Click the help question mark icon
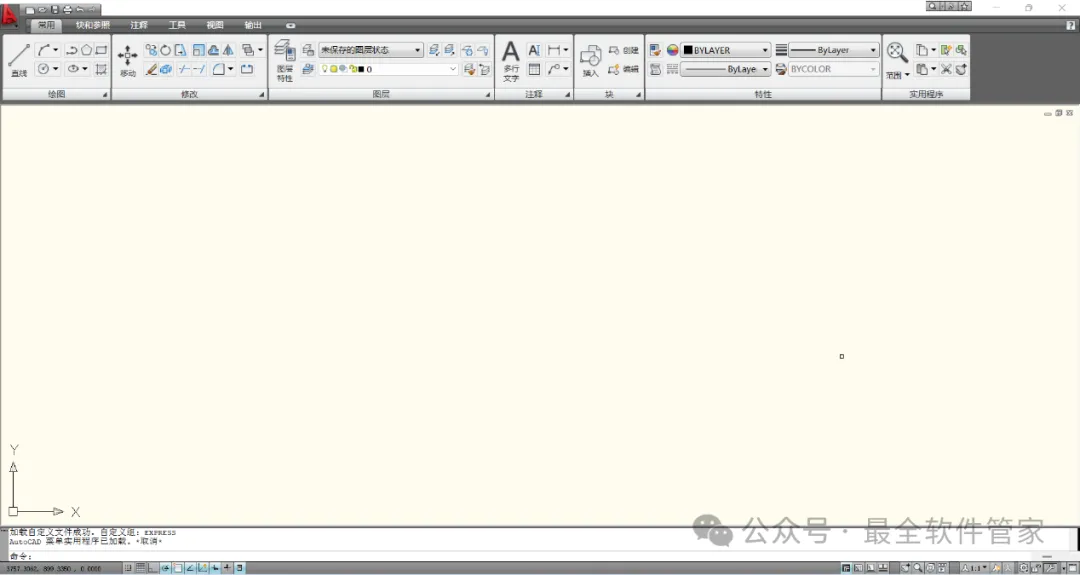 click(x=1070, y=25)
